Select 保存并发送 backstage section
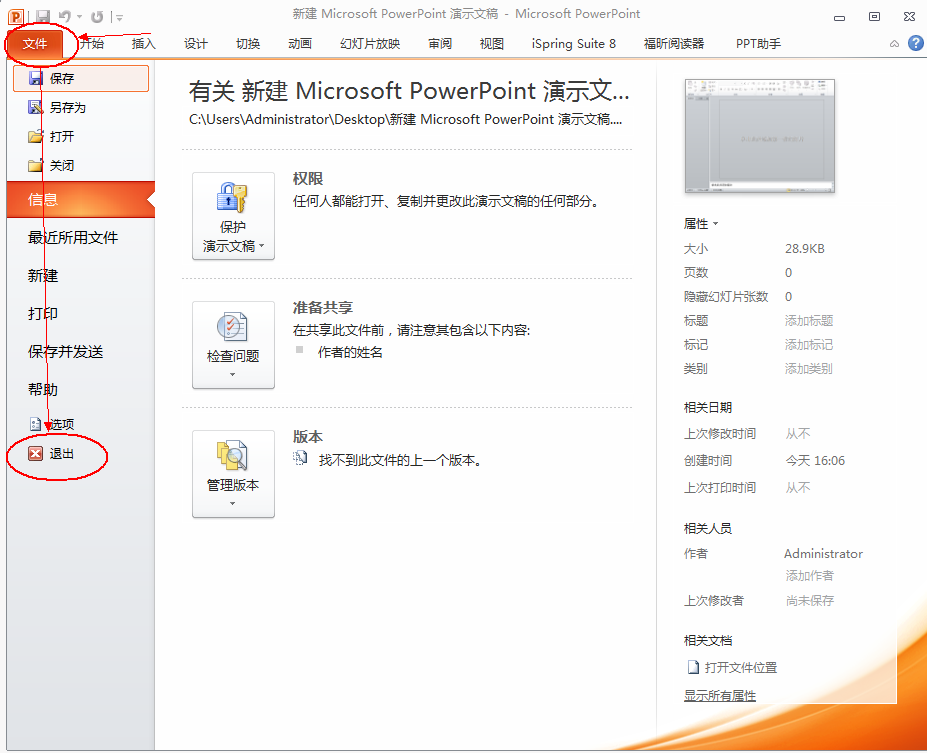Screen dimensions: 927x753 coord(81,352)
